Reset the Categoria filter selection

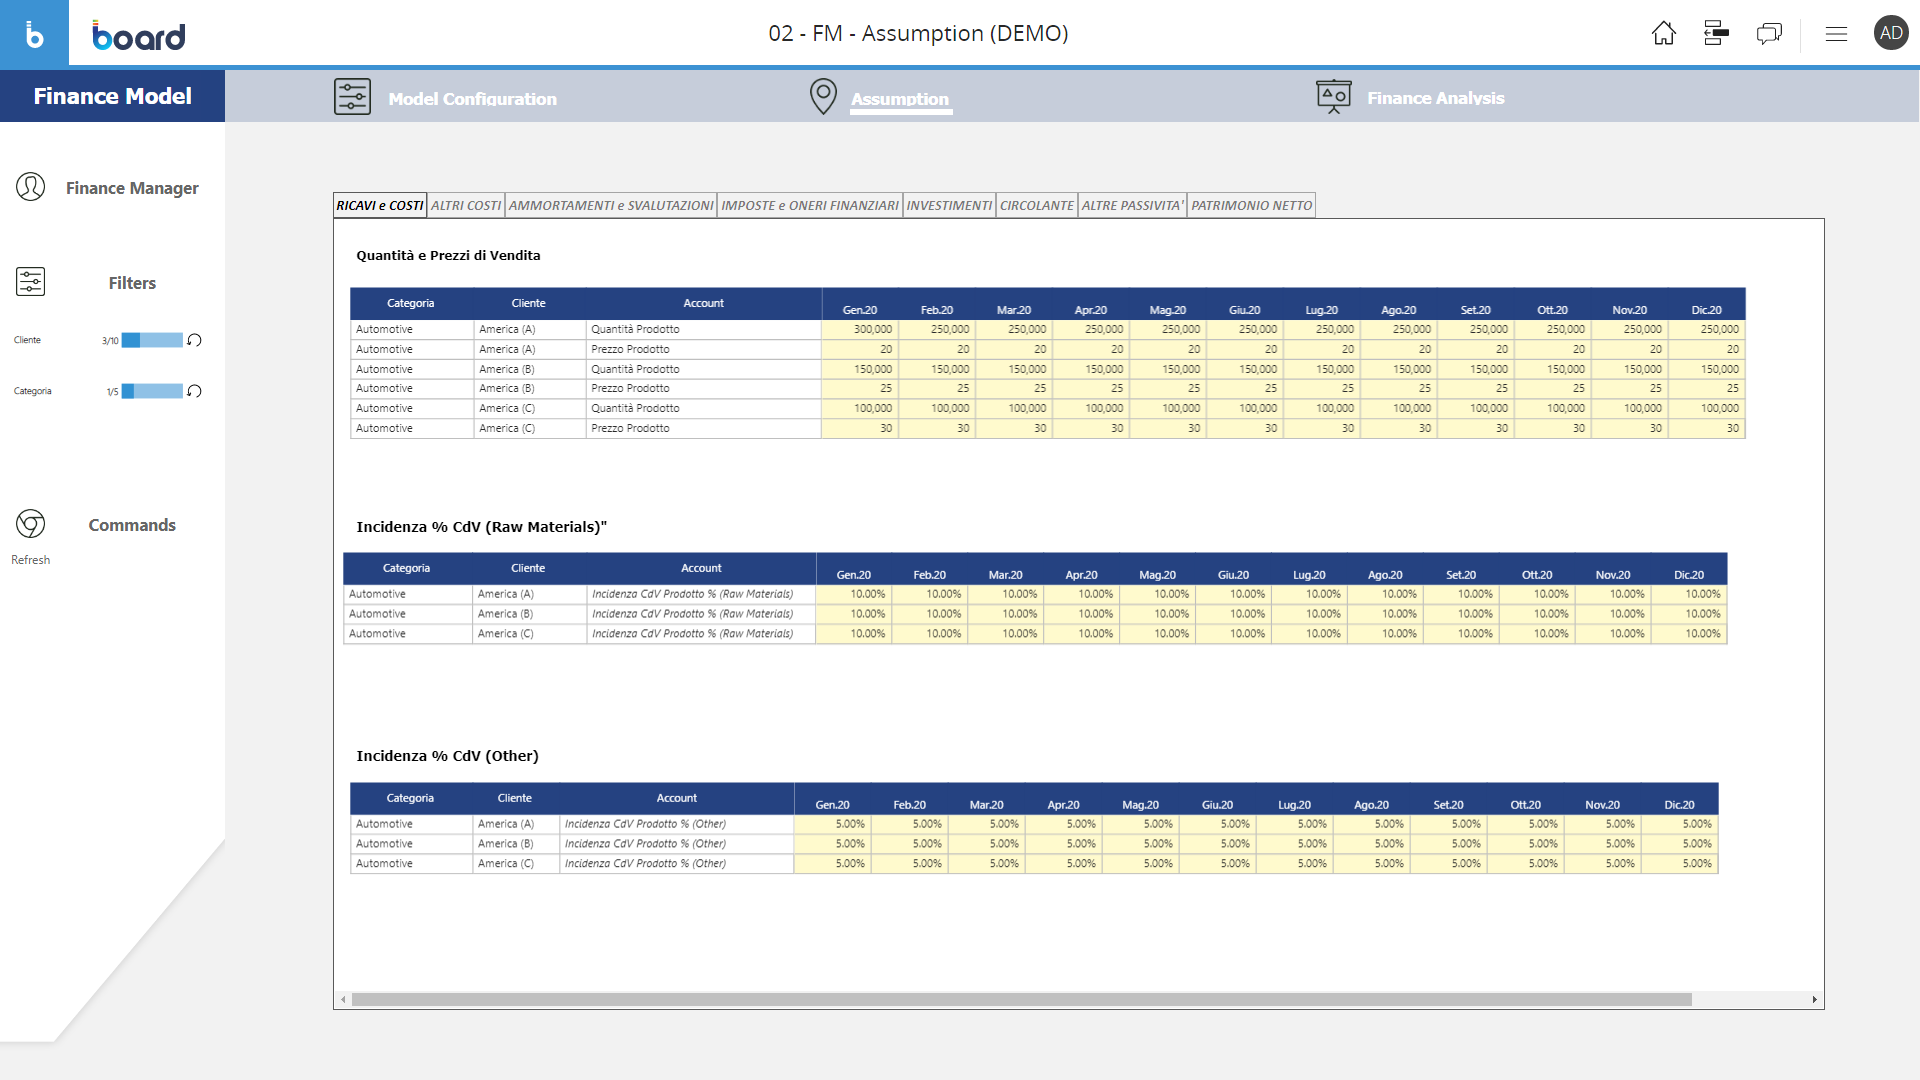pos(195,391)
